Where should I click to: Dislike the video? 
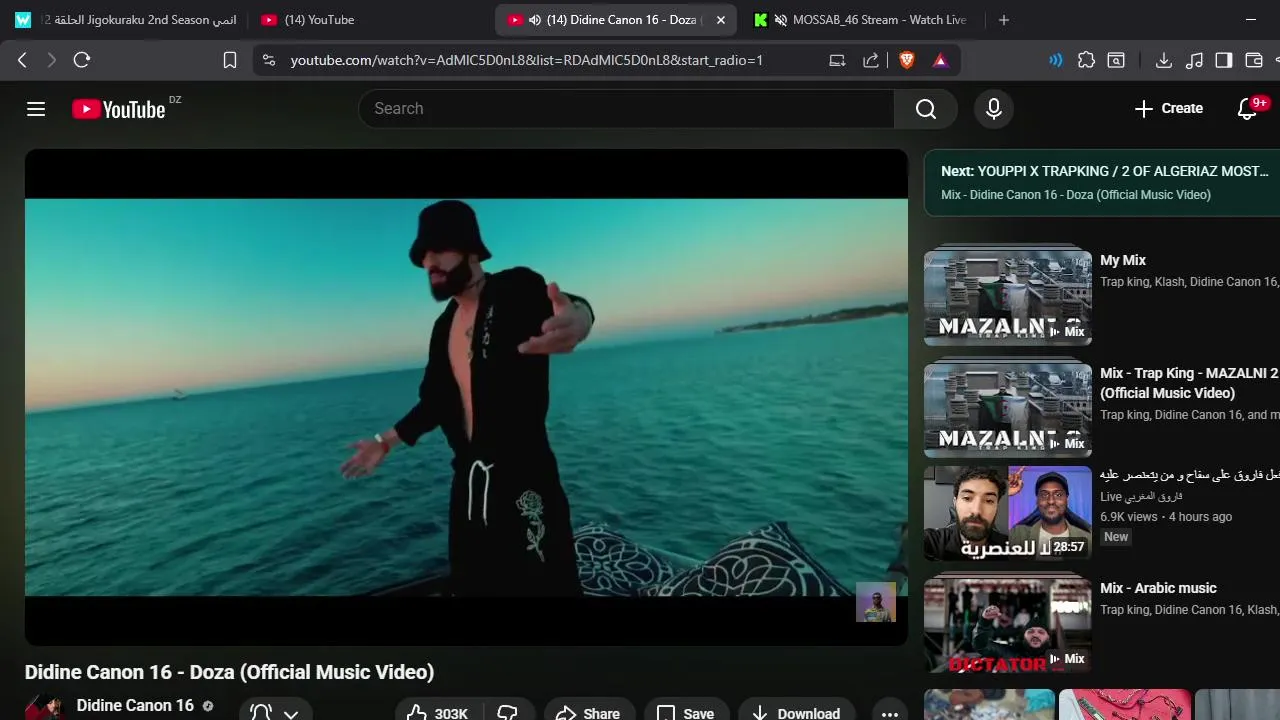click(508, 712)
